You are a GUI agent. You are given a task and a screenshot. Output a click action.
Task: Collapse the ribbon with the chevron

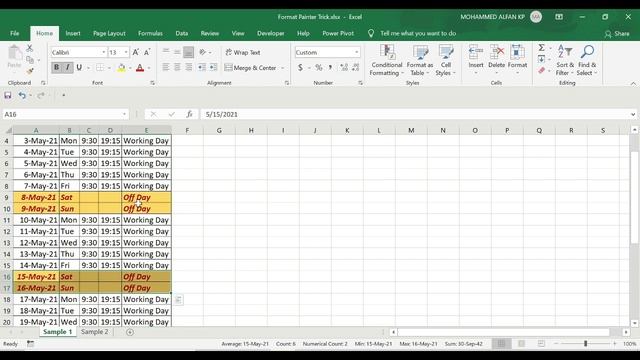[x=633, y=84]
